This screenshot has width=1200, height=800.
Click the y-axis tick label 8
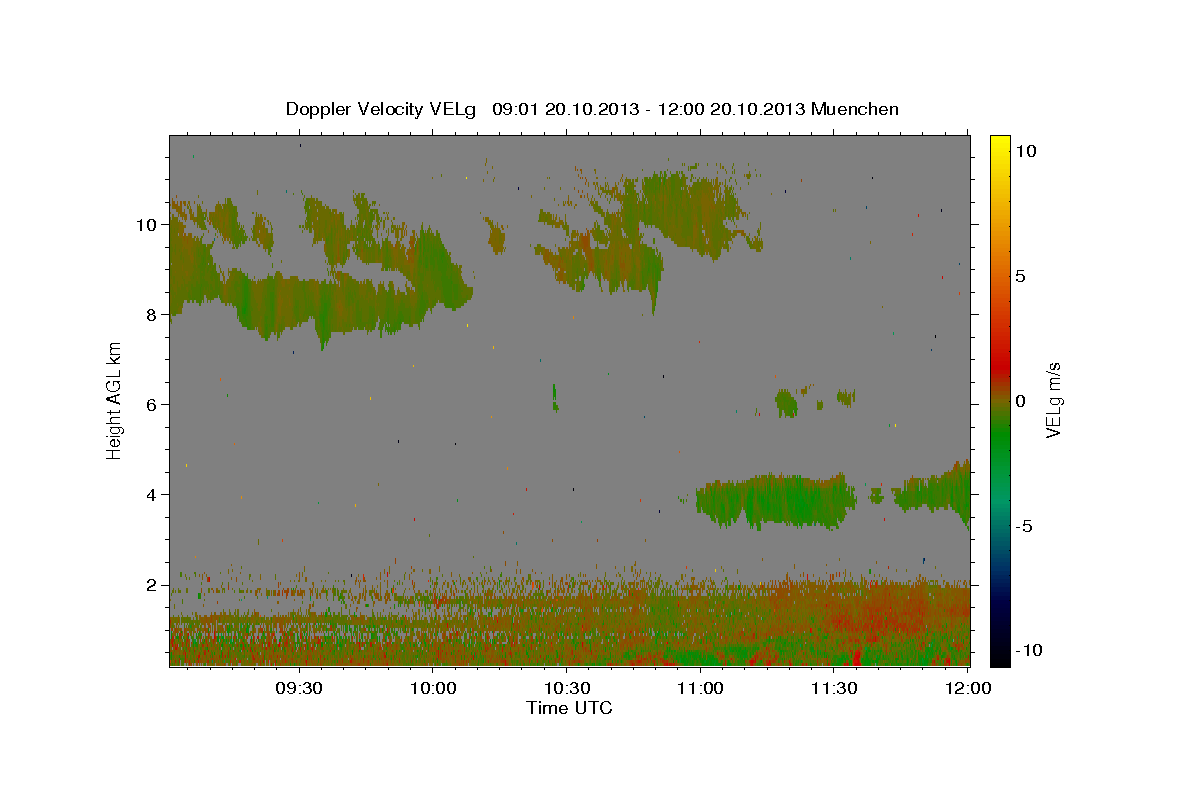[152, 315]
